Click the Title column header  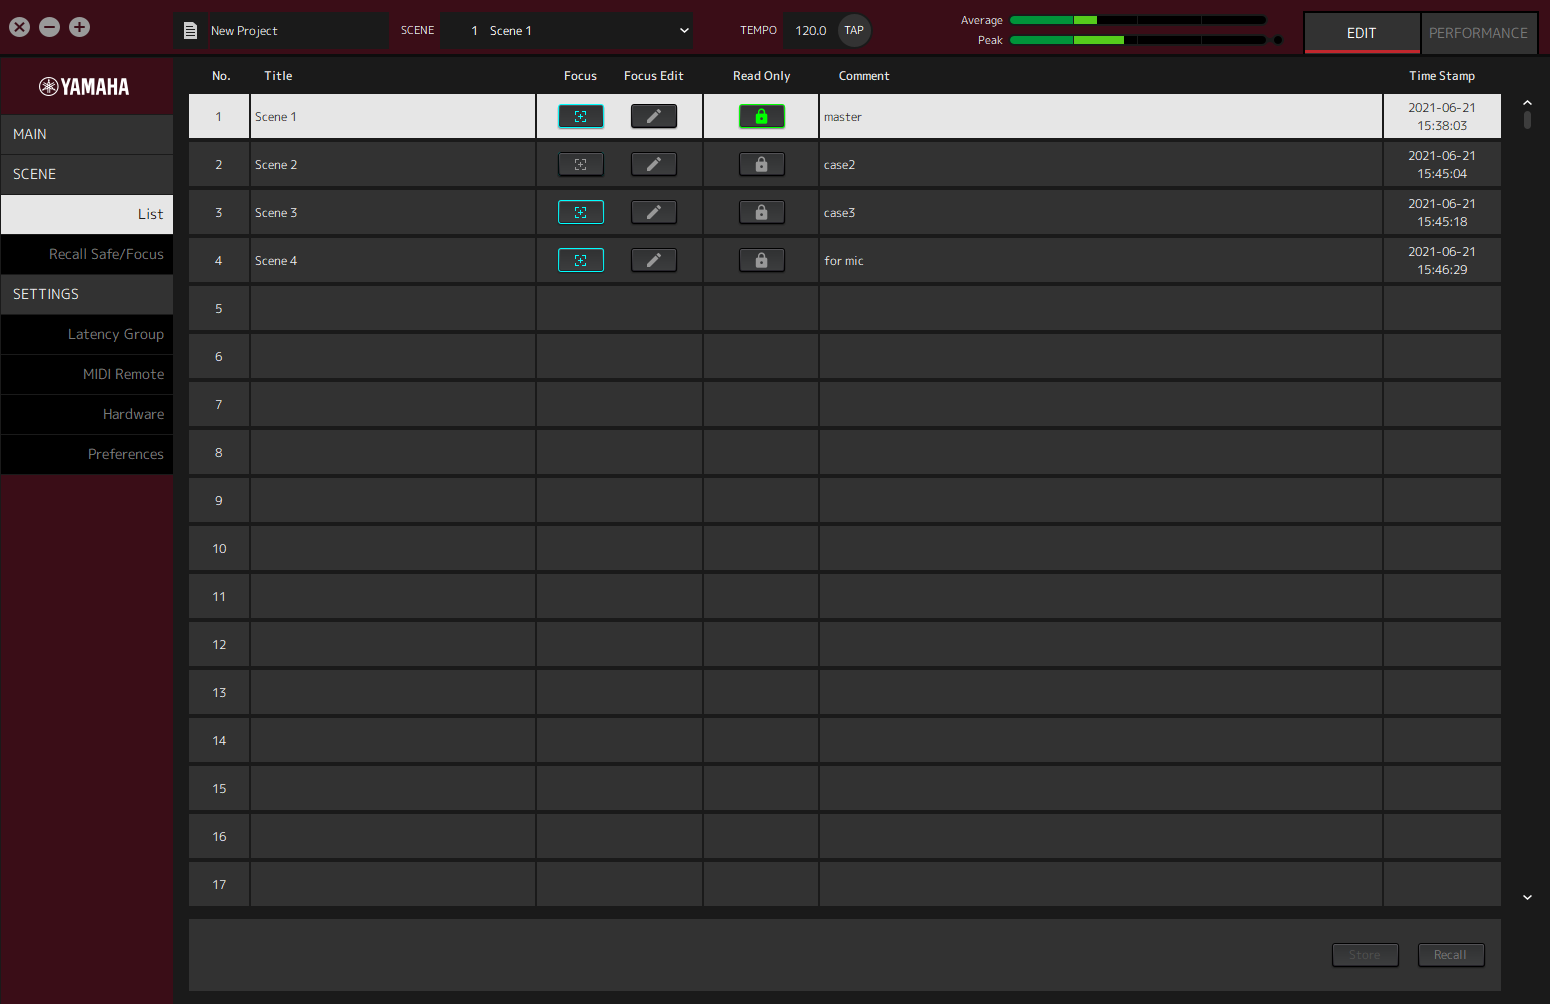pos(278,76)
